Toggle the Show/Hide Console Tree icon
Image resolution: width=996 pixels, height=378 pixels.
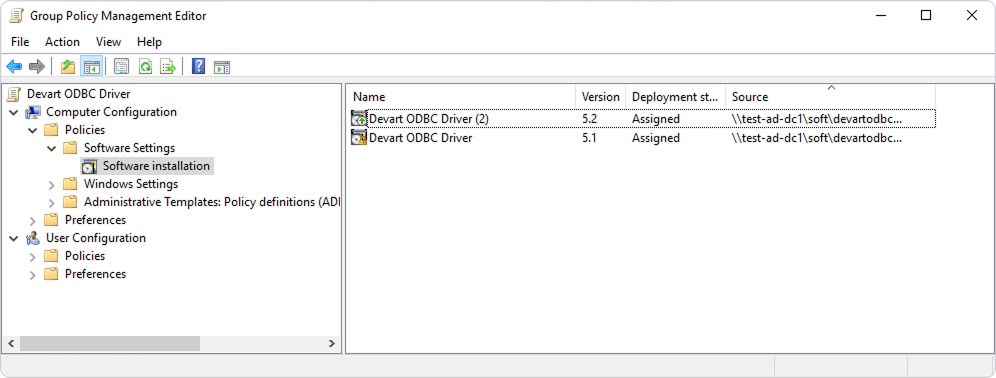coord(91,66)
